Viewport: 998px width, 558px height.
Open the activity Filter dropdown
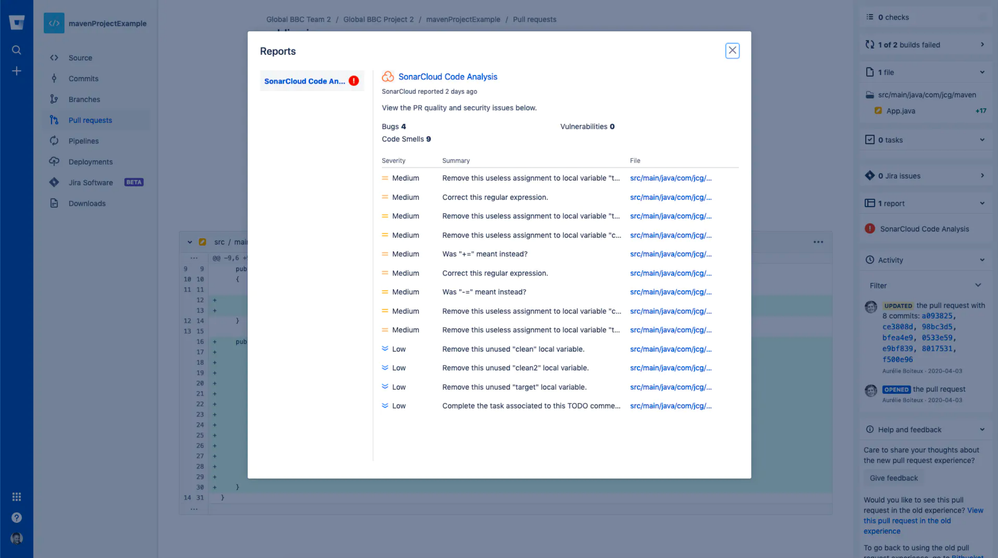click(x=925, y=286)
